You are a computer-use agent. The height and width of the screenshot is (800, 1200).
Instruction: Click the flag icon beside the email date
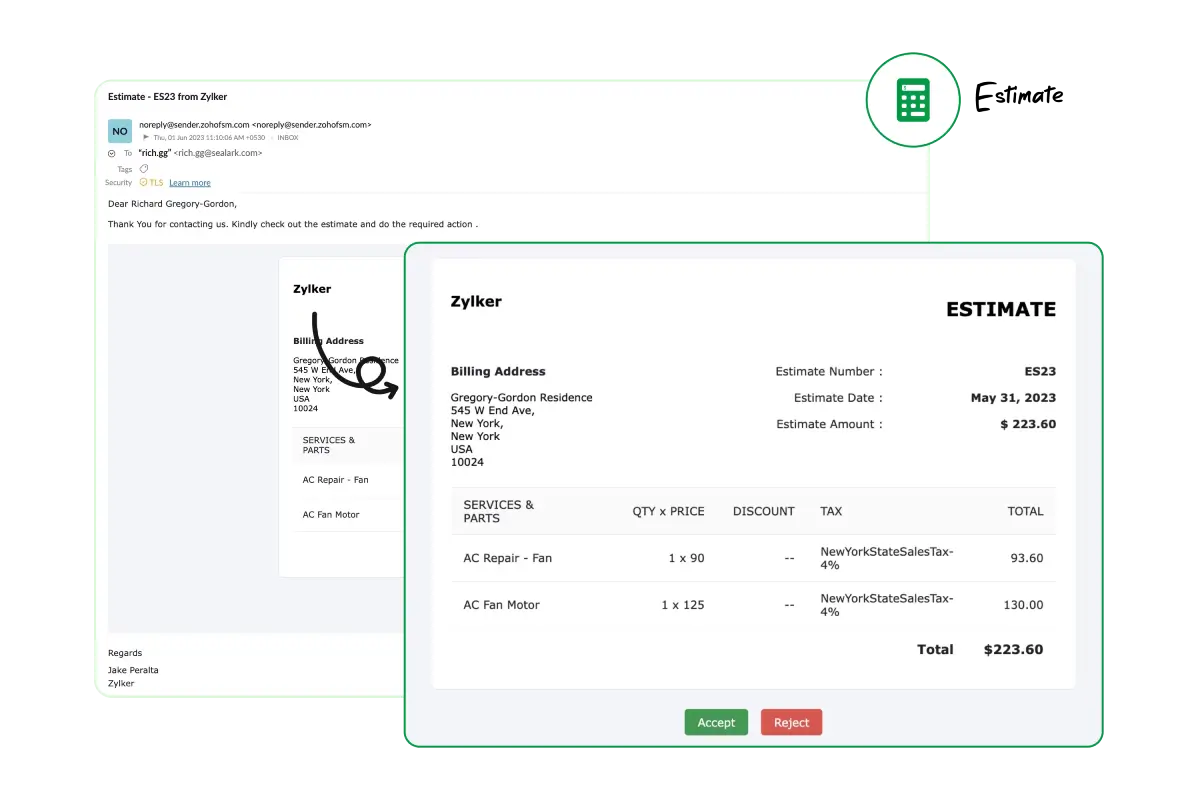click(146, 137)
